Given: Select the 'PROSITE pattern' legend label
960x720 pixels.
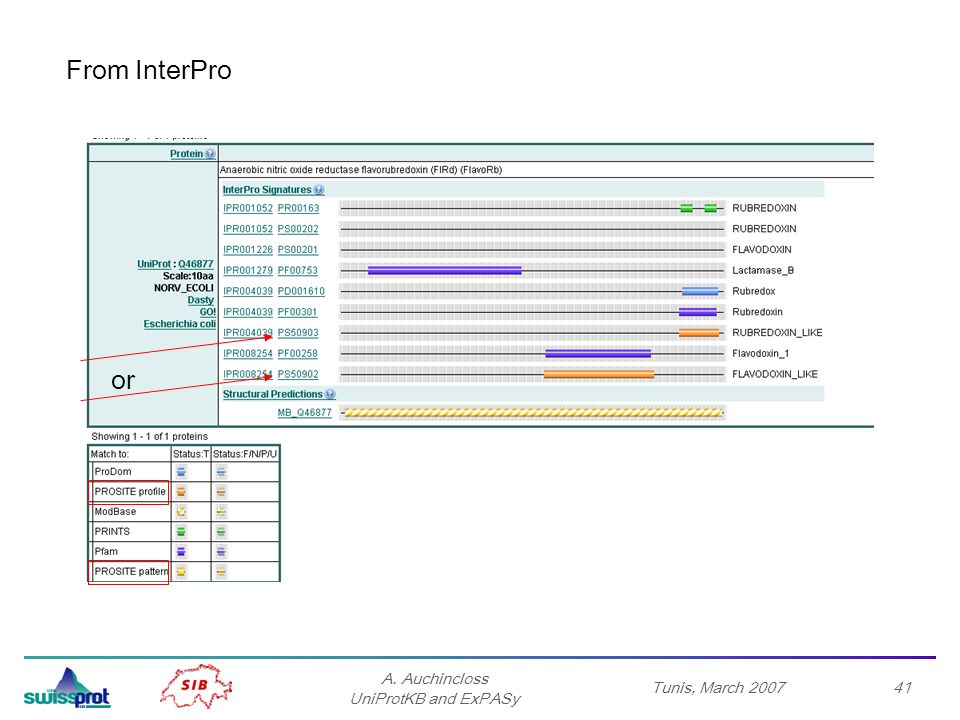Looking at the screenshot, I should pyautogui.click(x=130, y=572).
